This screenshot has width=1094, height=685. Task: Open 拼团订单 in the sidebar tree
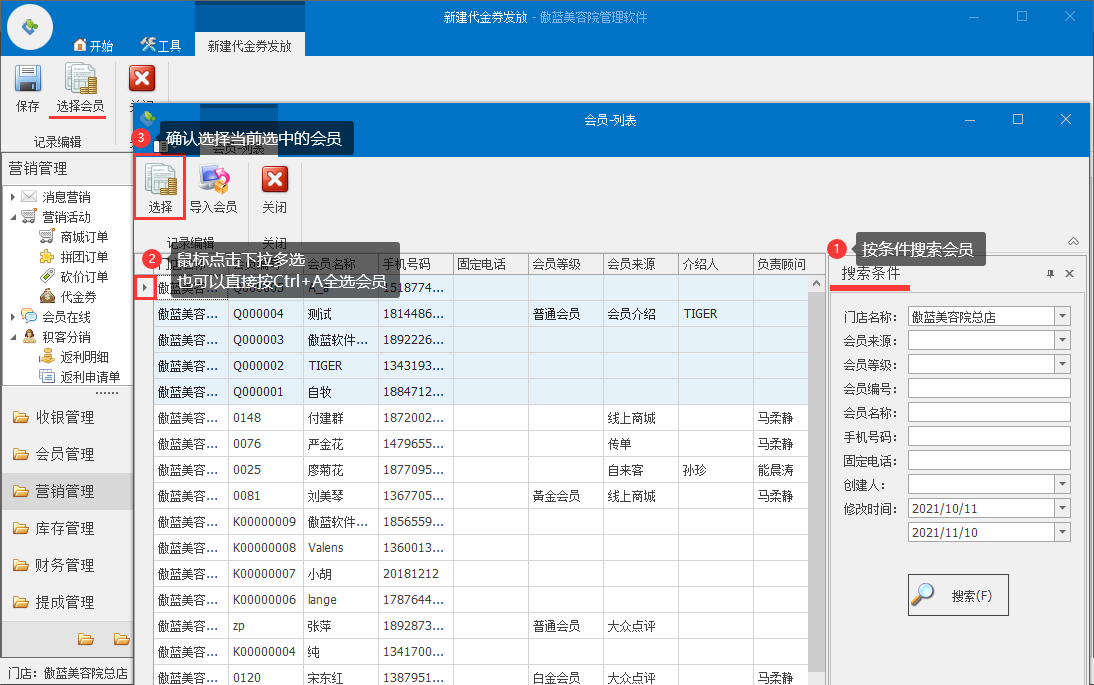[x=84, y=257]
